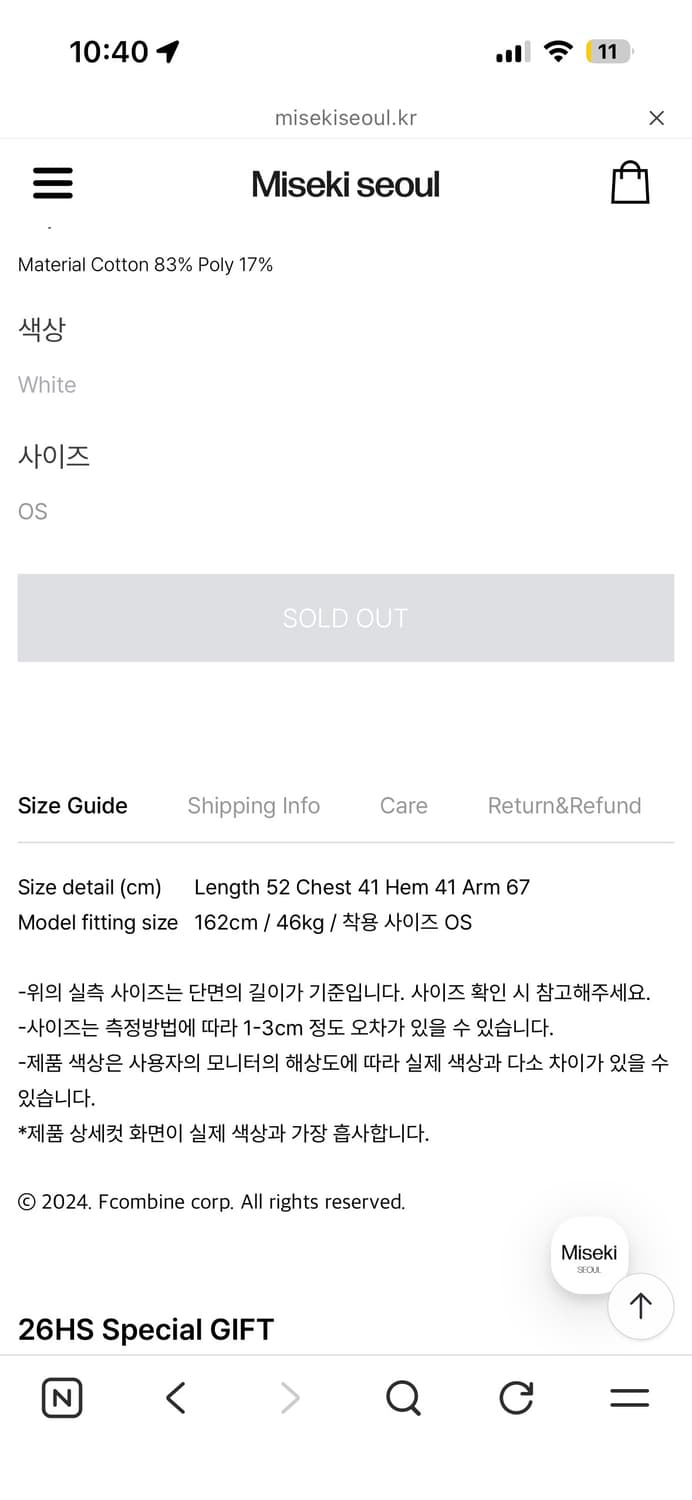The height and width of the screenshot is (1500, 692).
Task: Tap the SOLD OUT button
Action: point(345,617)
